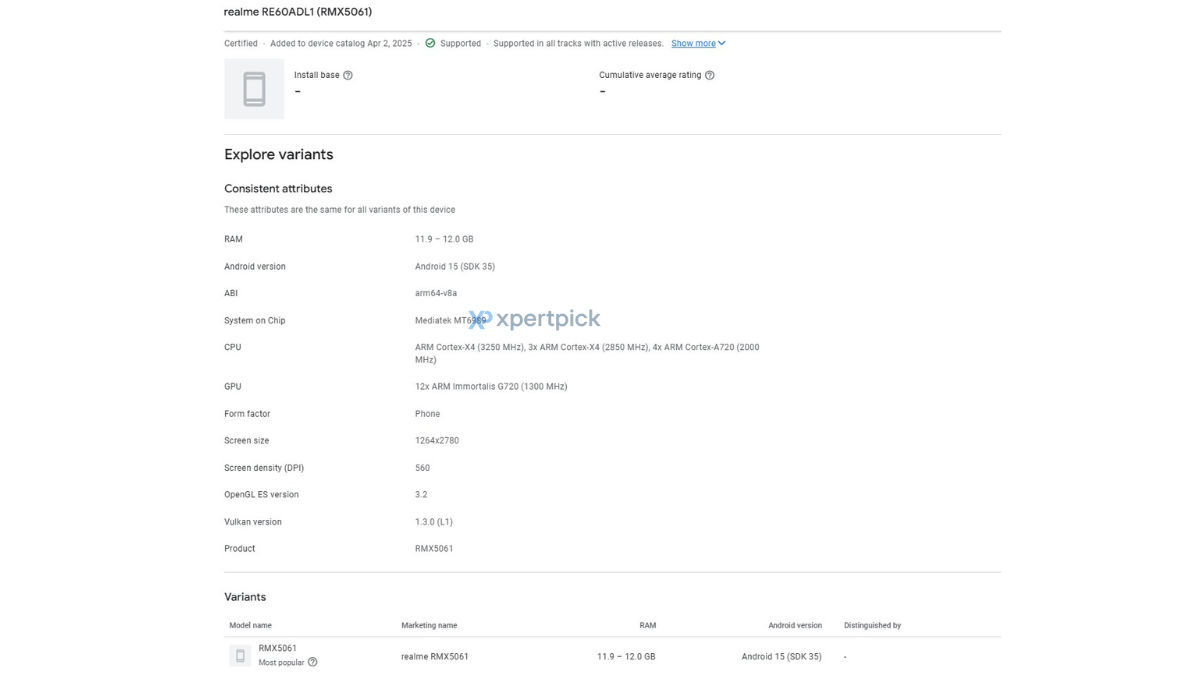Select the Model name column header
This screenshot has width=1200, height=680.
pos(250,625)
